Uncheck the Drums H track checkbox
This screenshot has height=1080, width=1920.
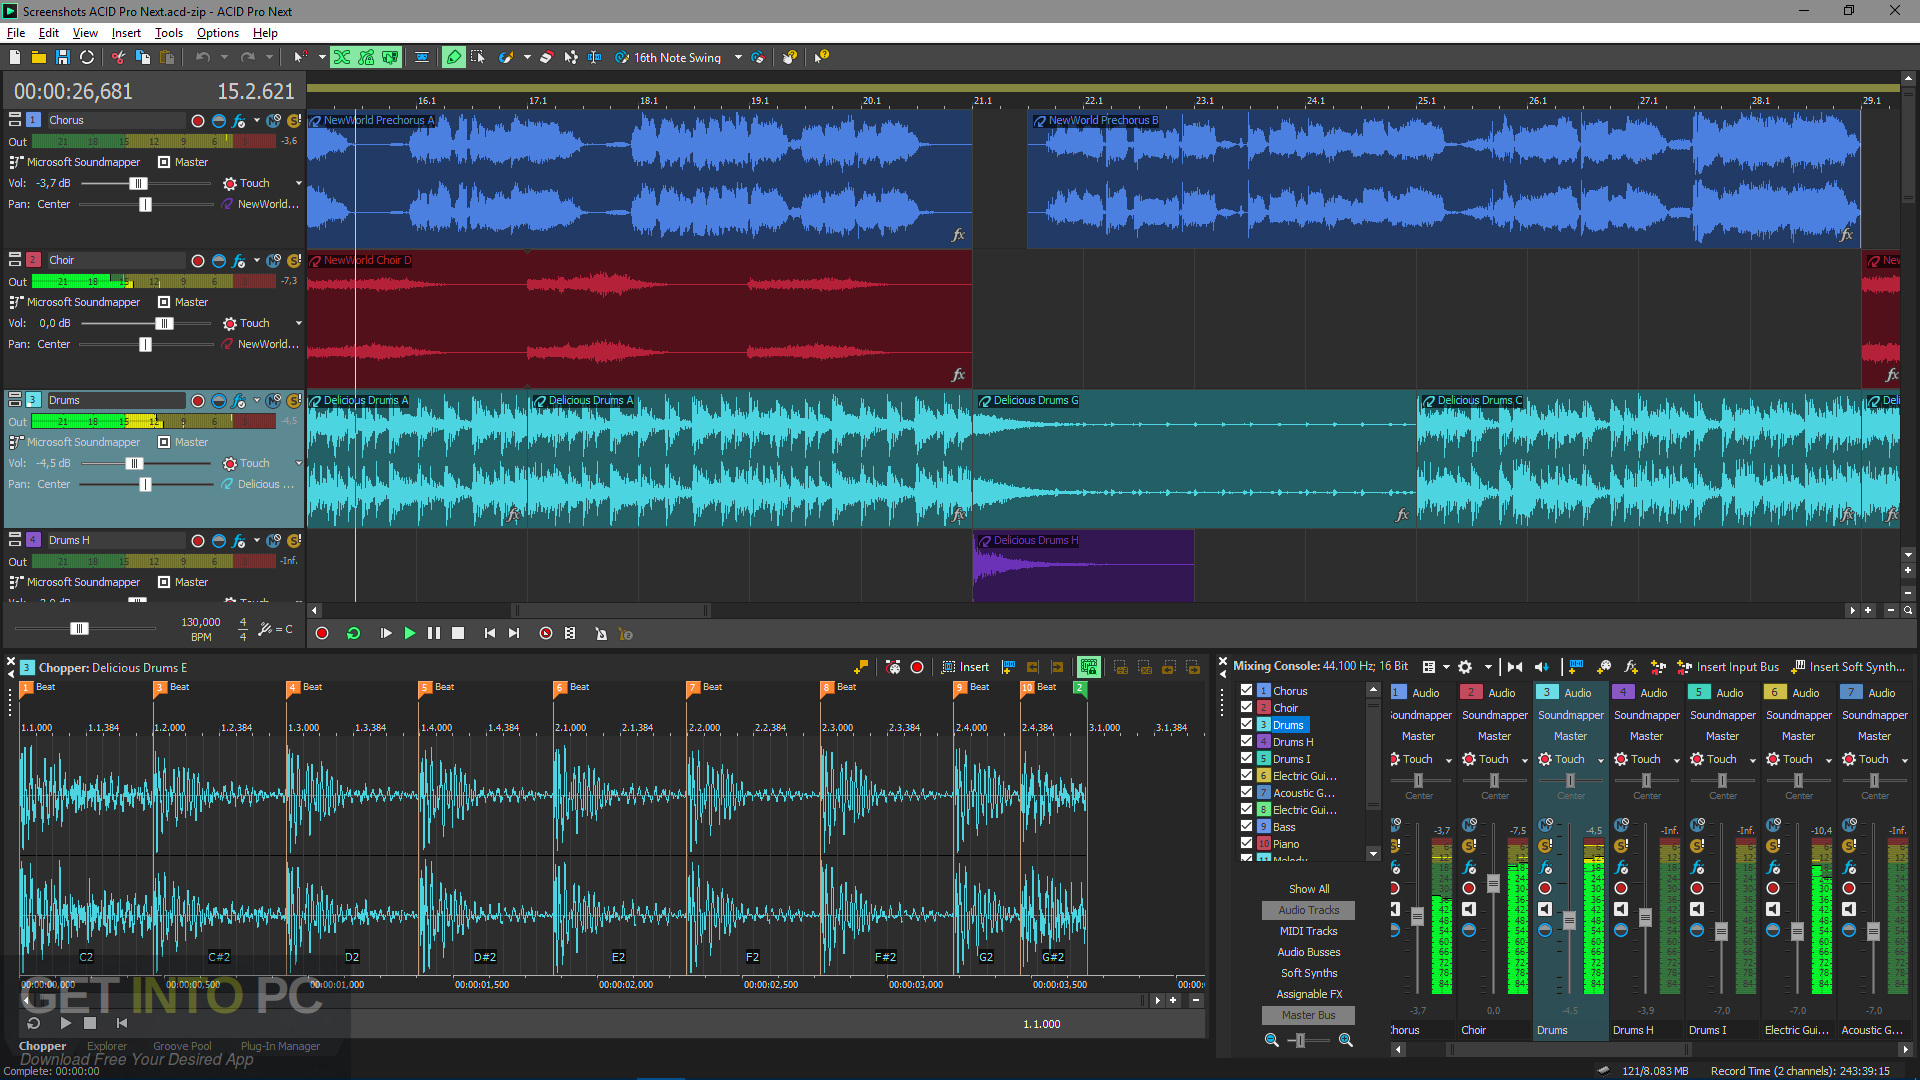pos(1247,741)
